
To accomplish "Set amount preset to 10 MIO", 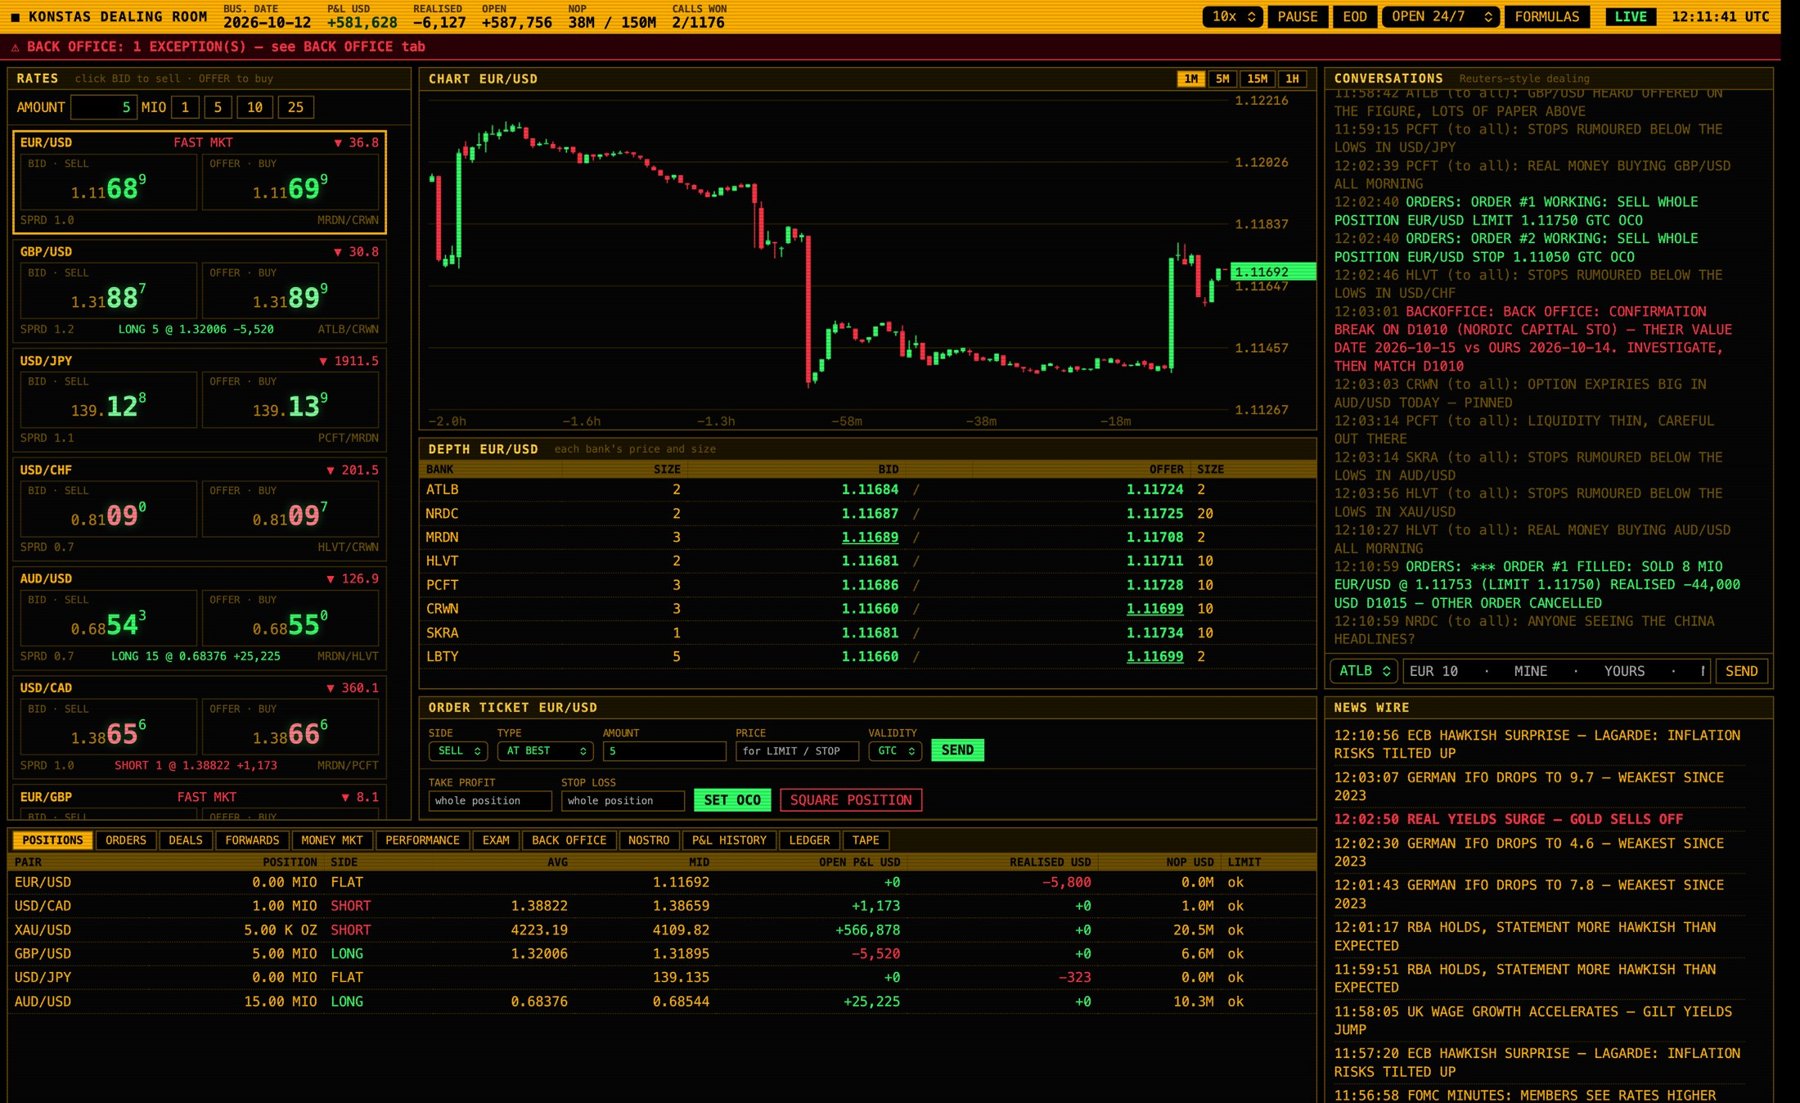I will [255, 107].
